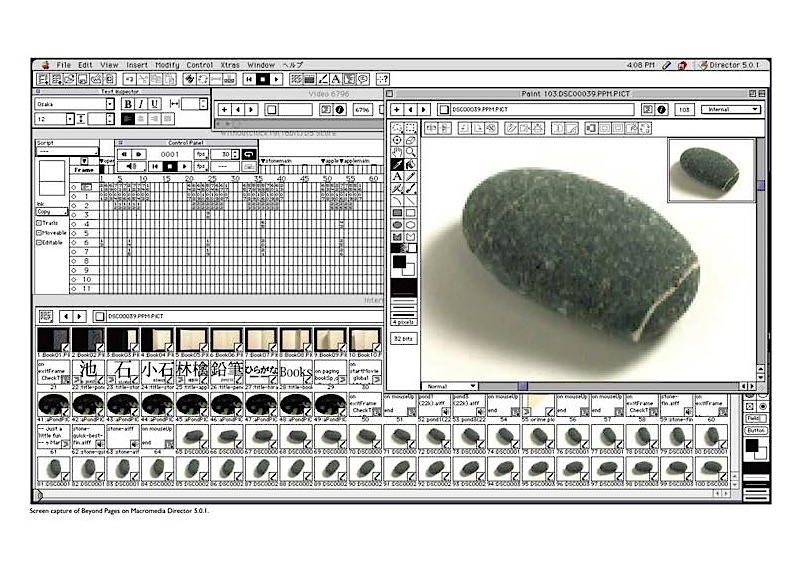Click the gradient colors swatch in Paint
Screen dimensions: 803x563
tap(404, 248)
